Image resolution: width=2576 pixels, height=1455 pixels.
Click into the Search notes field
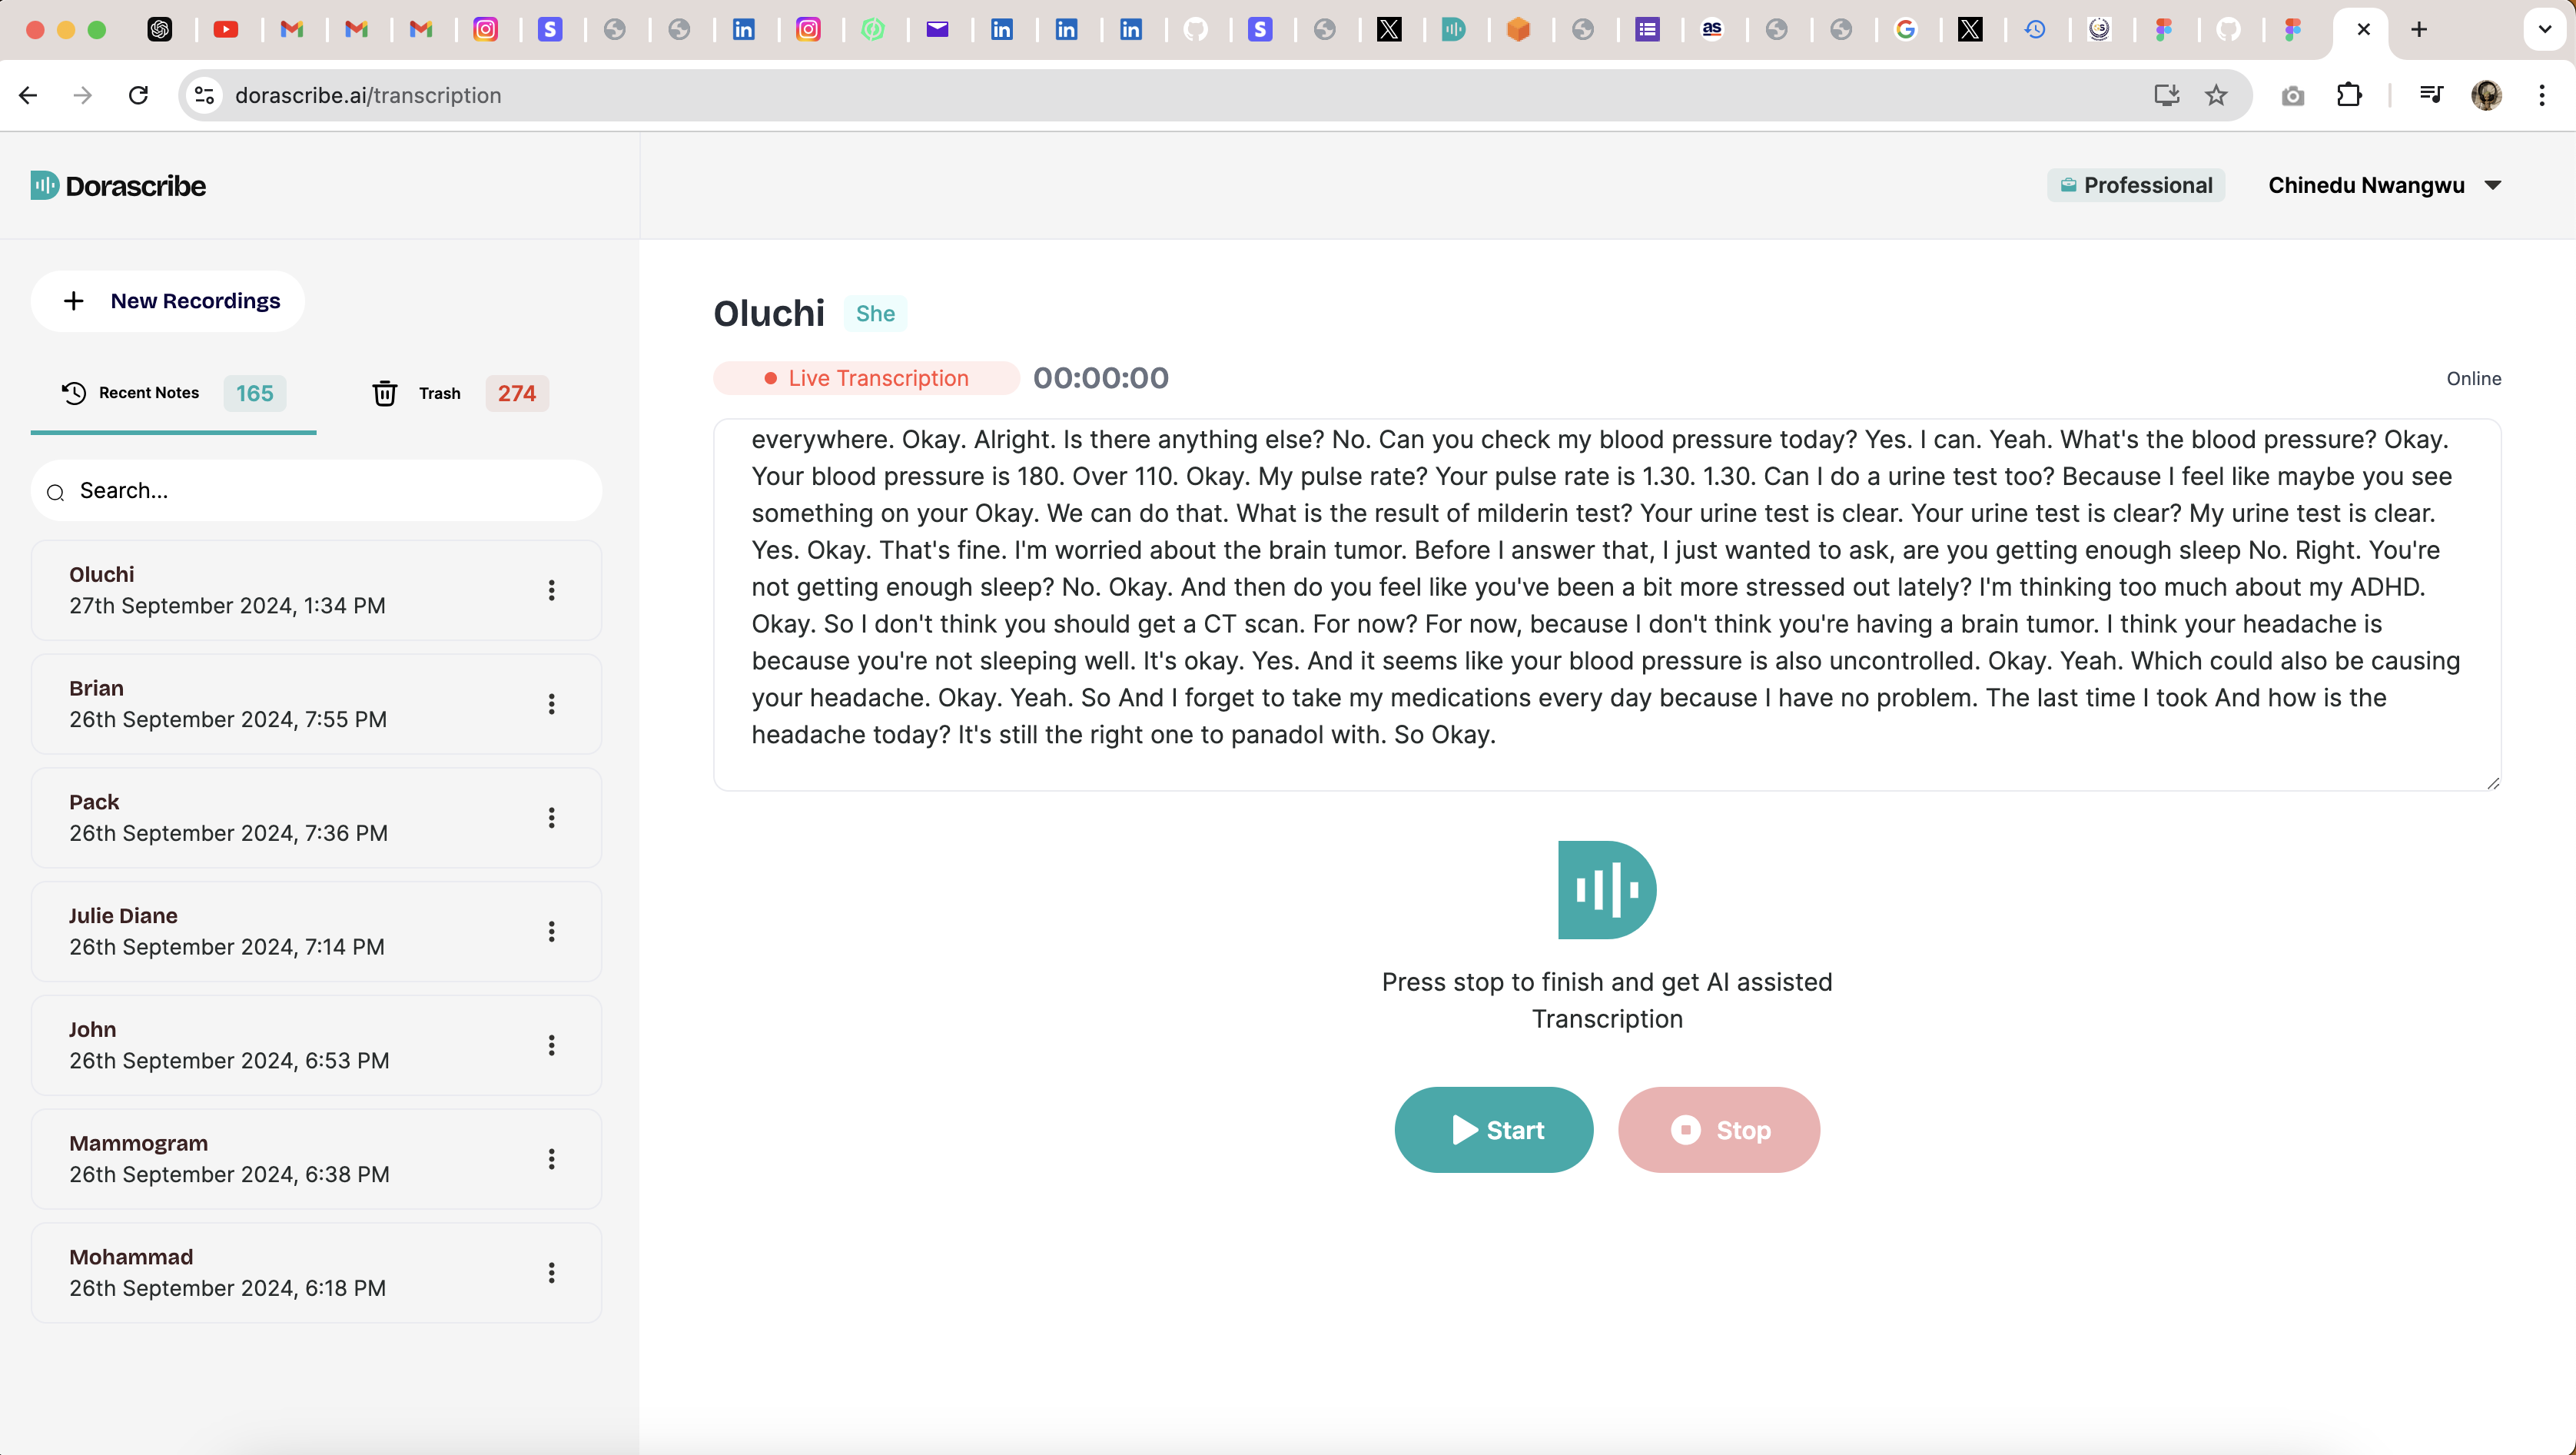pos(330,491)
